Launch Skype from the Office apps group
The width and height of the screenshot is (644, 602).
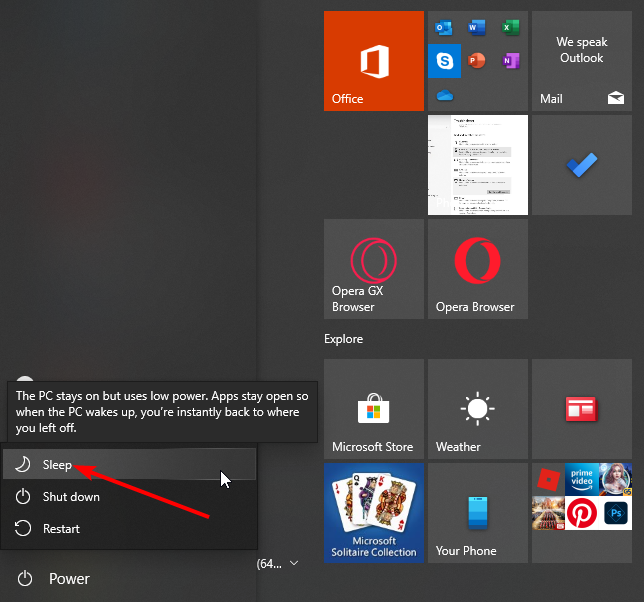(x=444, y=61)
